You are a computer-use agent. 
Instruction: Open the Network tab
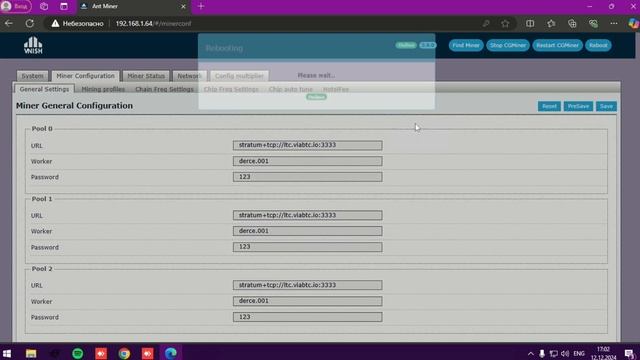click(189, 76)
